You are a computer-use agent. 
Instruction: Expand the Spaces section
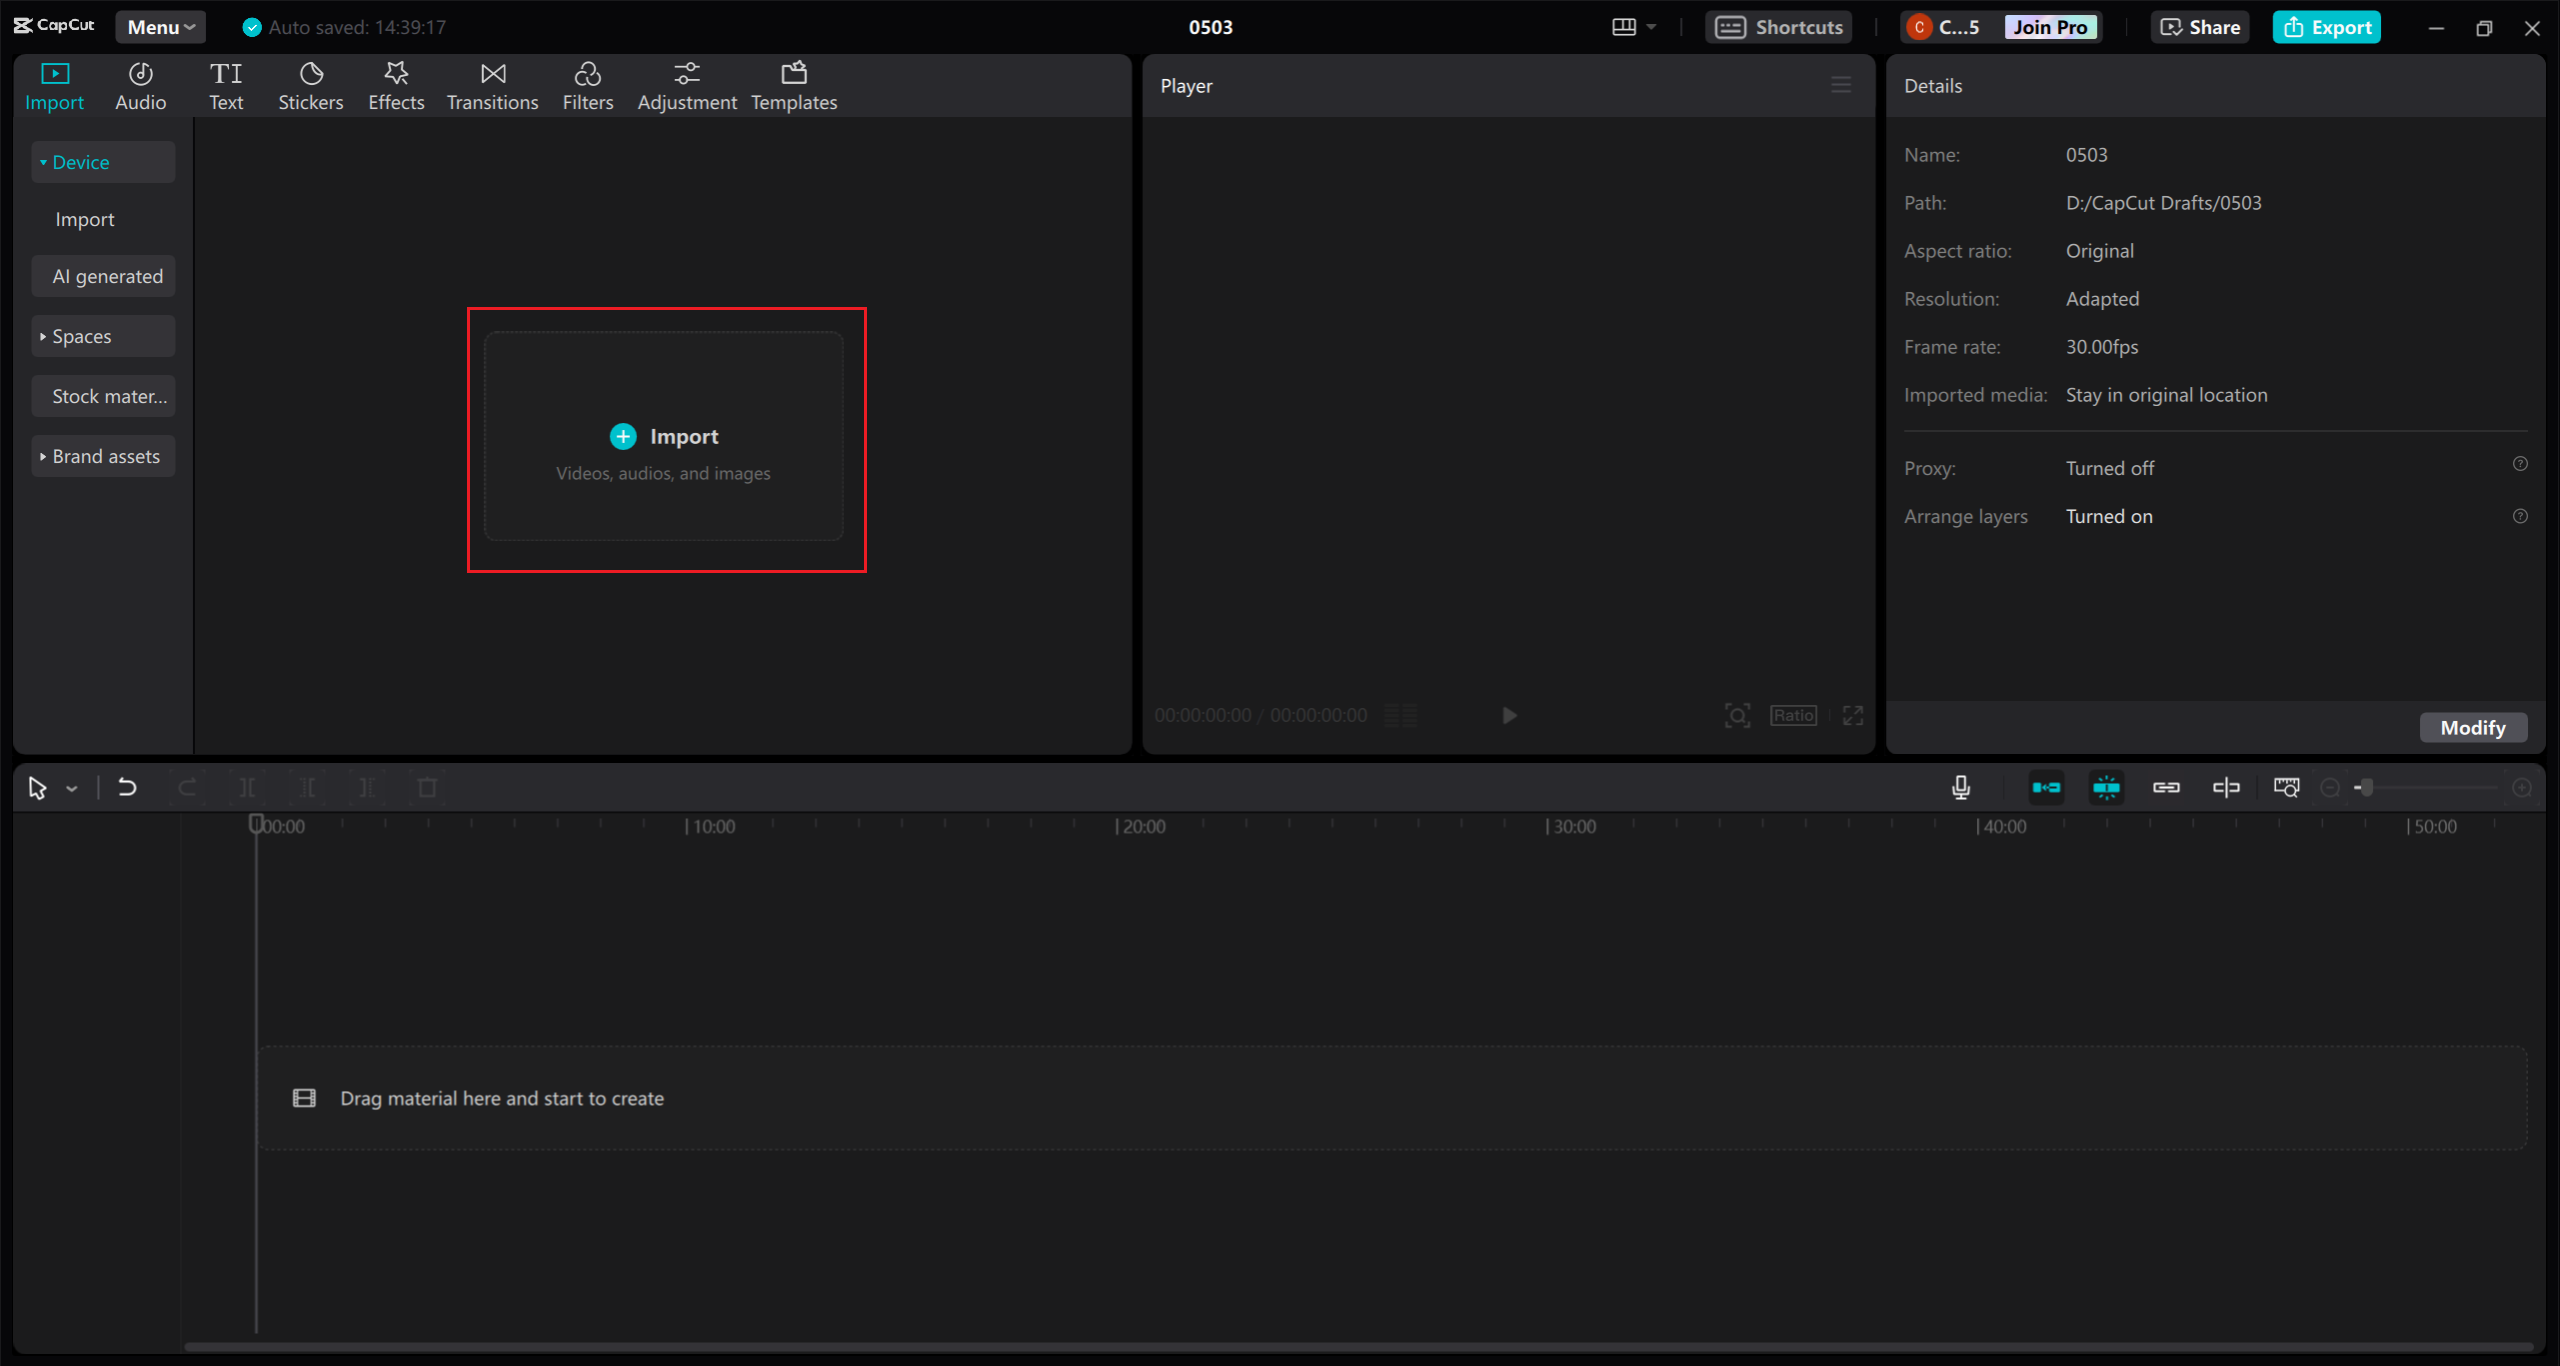click(103, 337)
